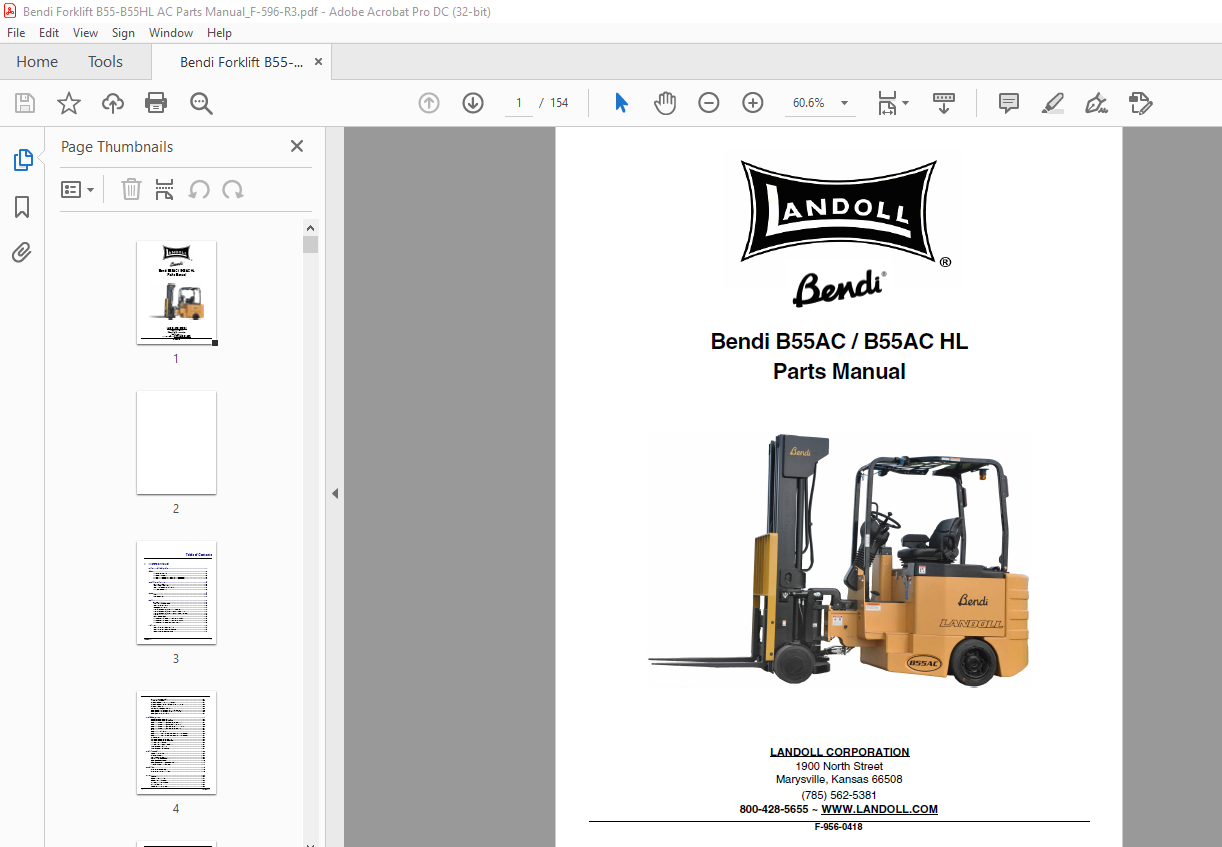Image resolution: width=1222 pixels, height=847 pixels.
Task: Click the F-956-0418 footer text
Action: point(838,827)
